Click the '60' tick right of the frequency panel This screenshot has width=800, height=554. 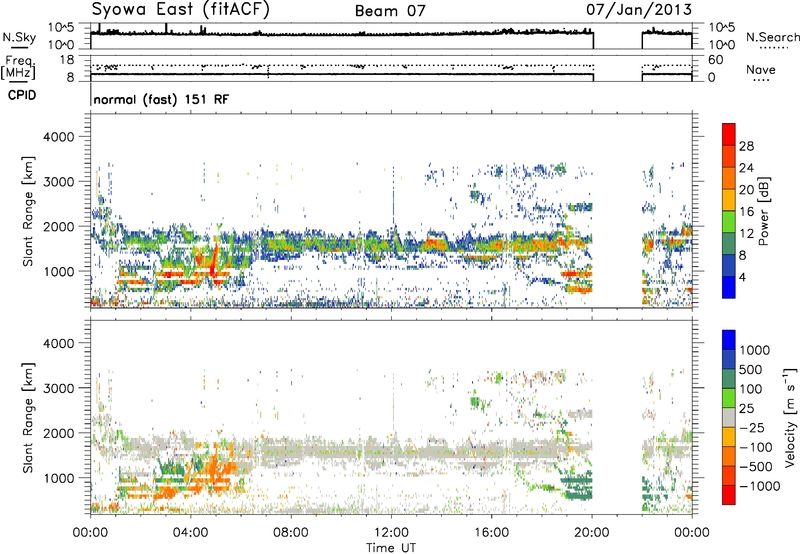tap(716, 60)
